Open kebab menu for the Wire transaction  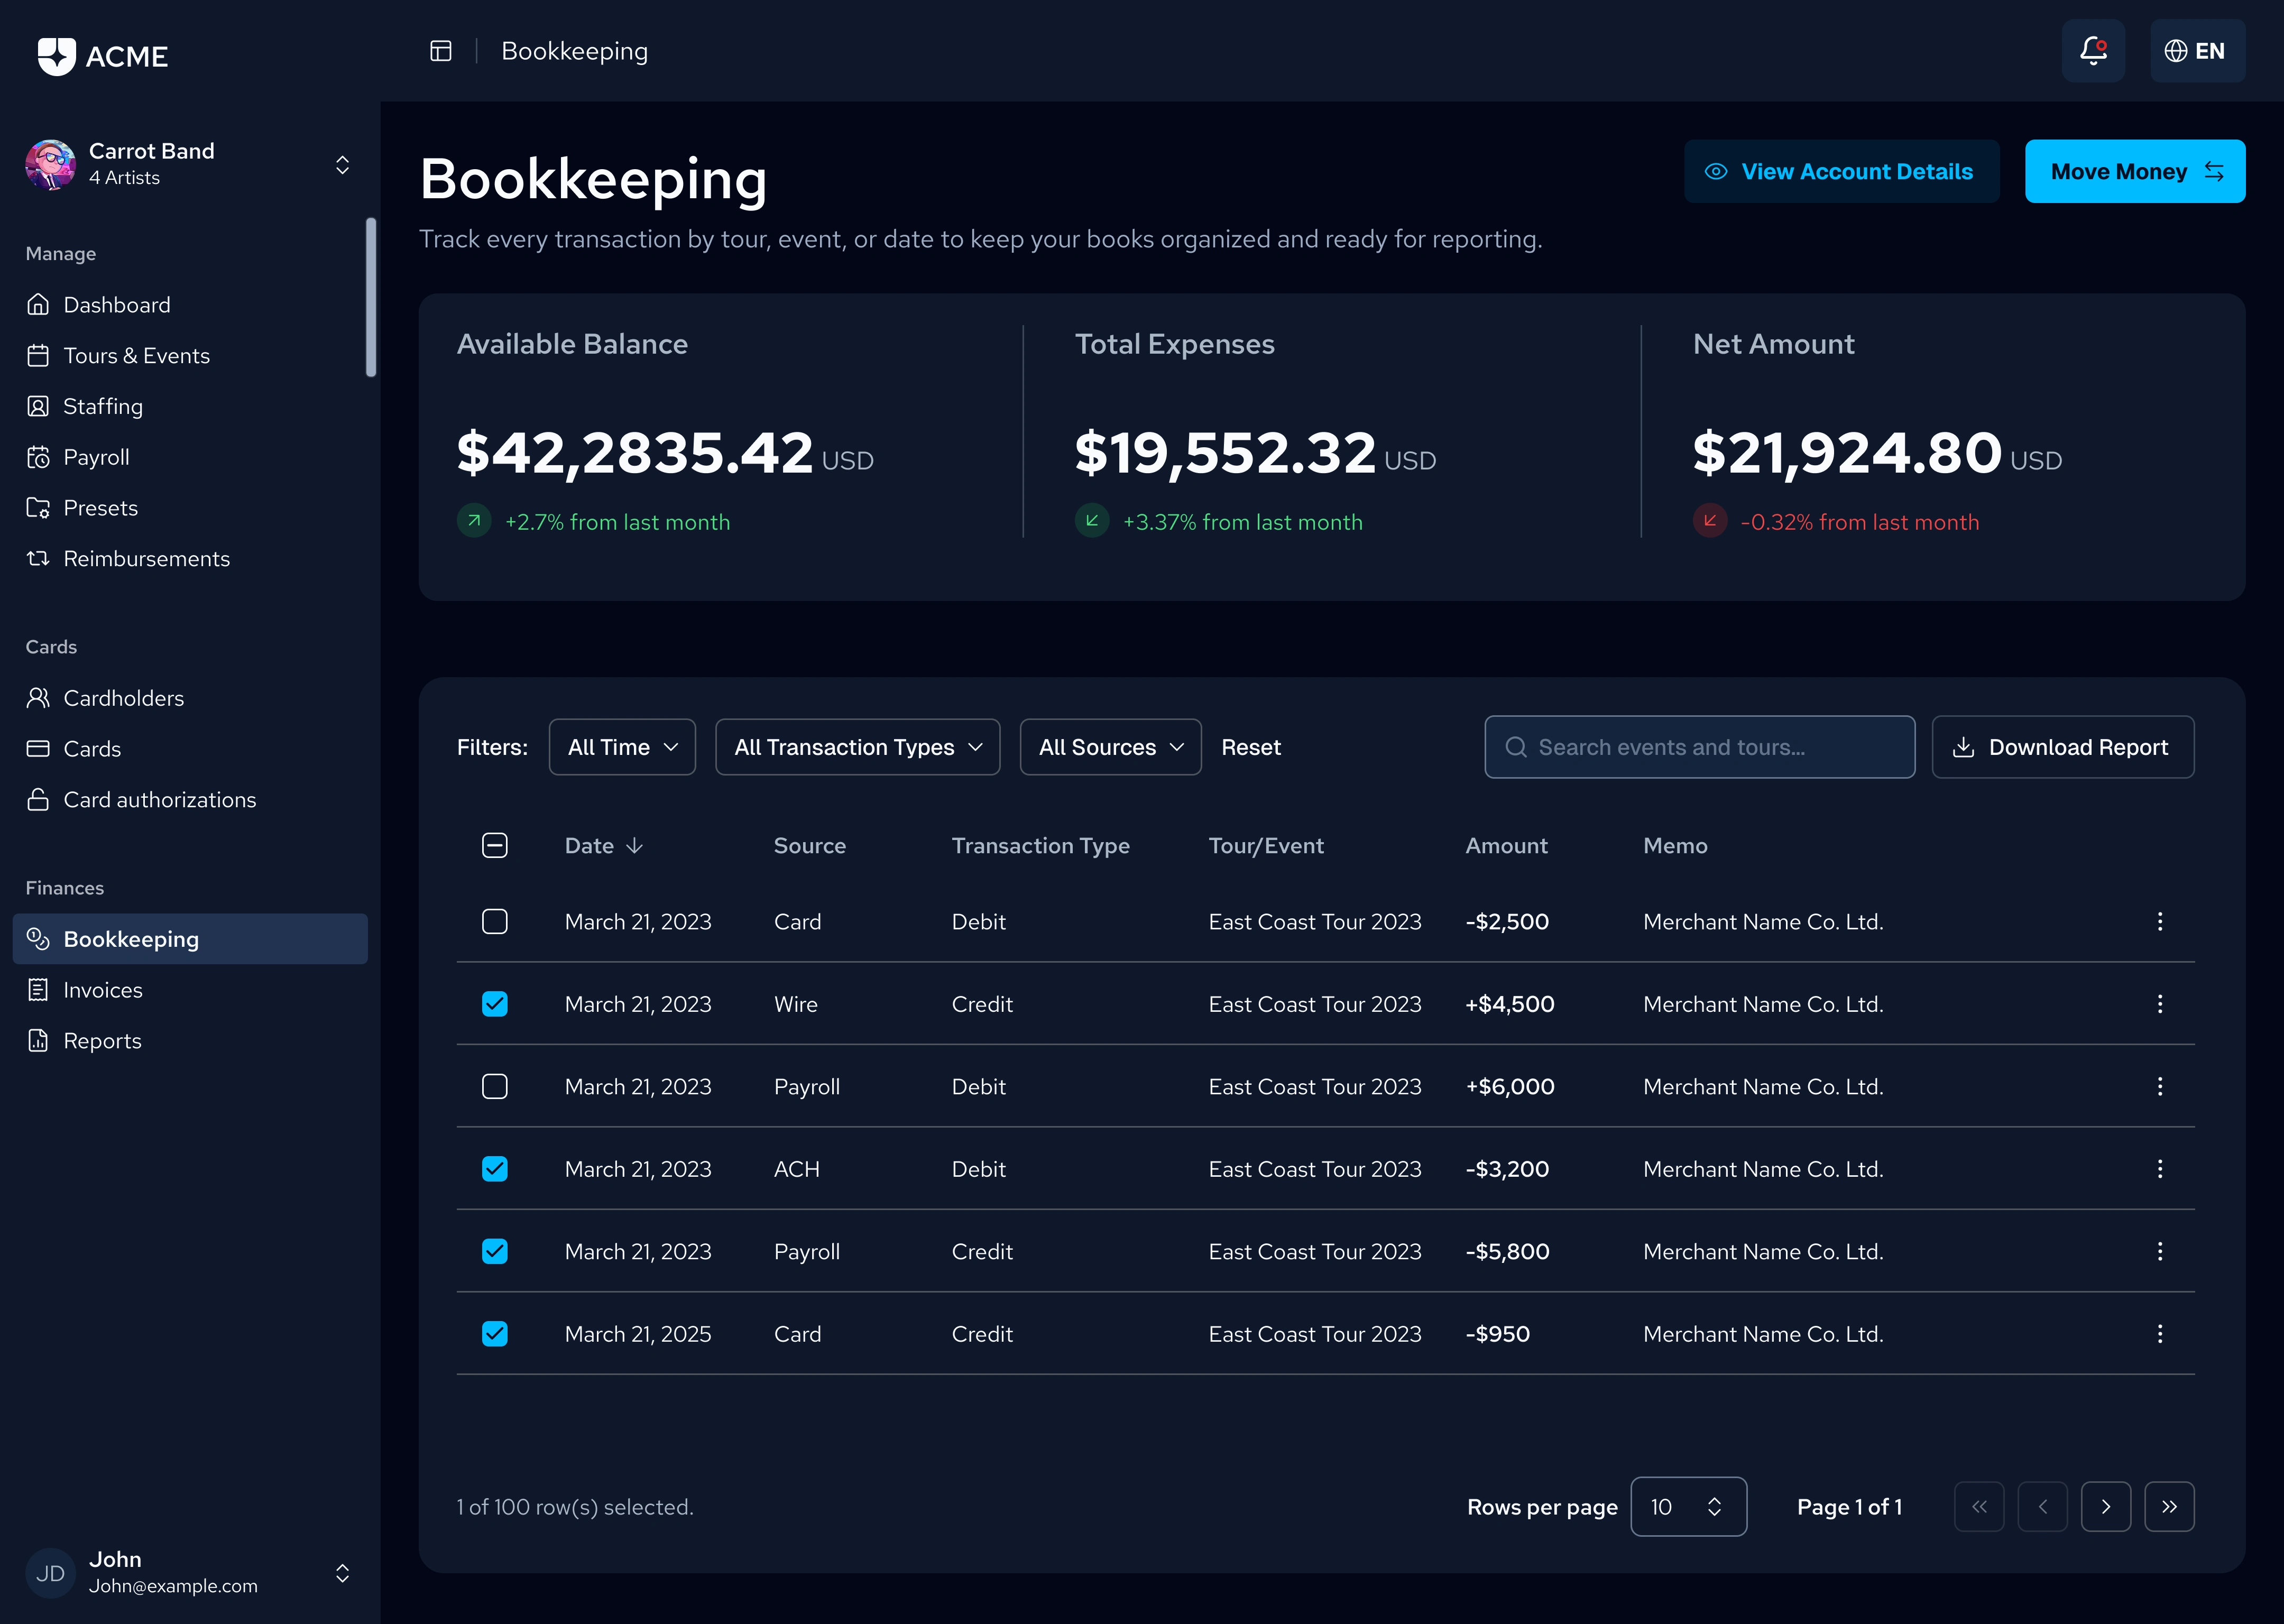[2159, 1004]
